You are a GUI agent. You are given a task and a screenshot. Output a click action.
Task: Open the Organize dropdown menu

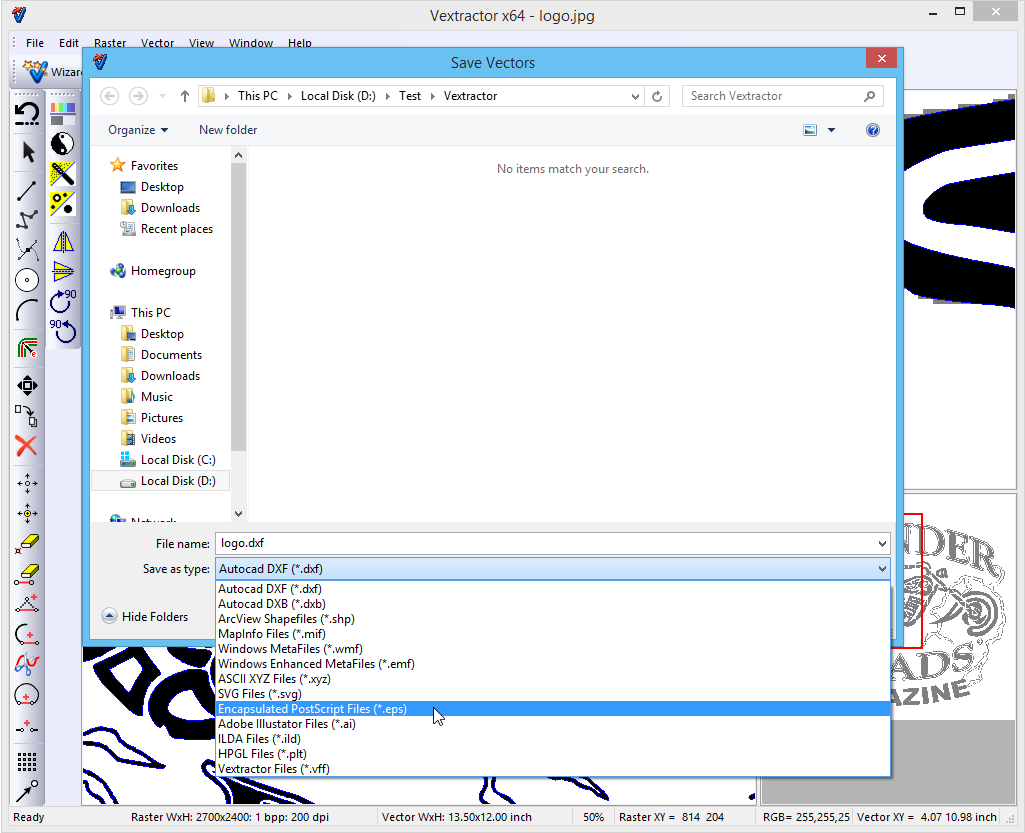coord(138,130)
